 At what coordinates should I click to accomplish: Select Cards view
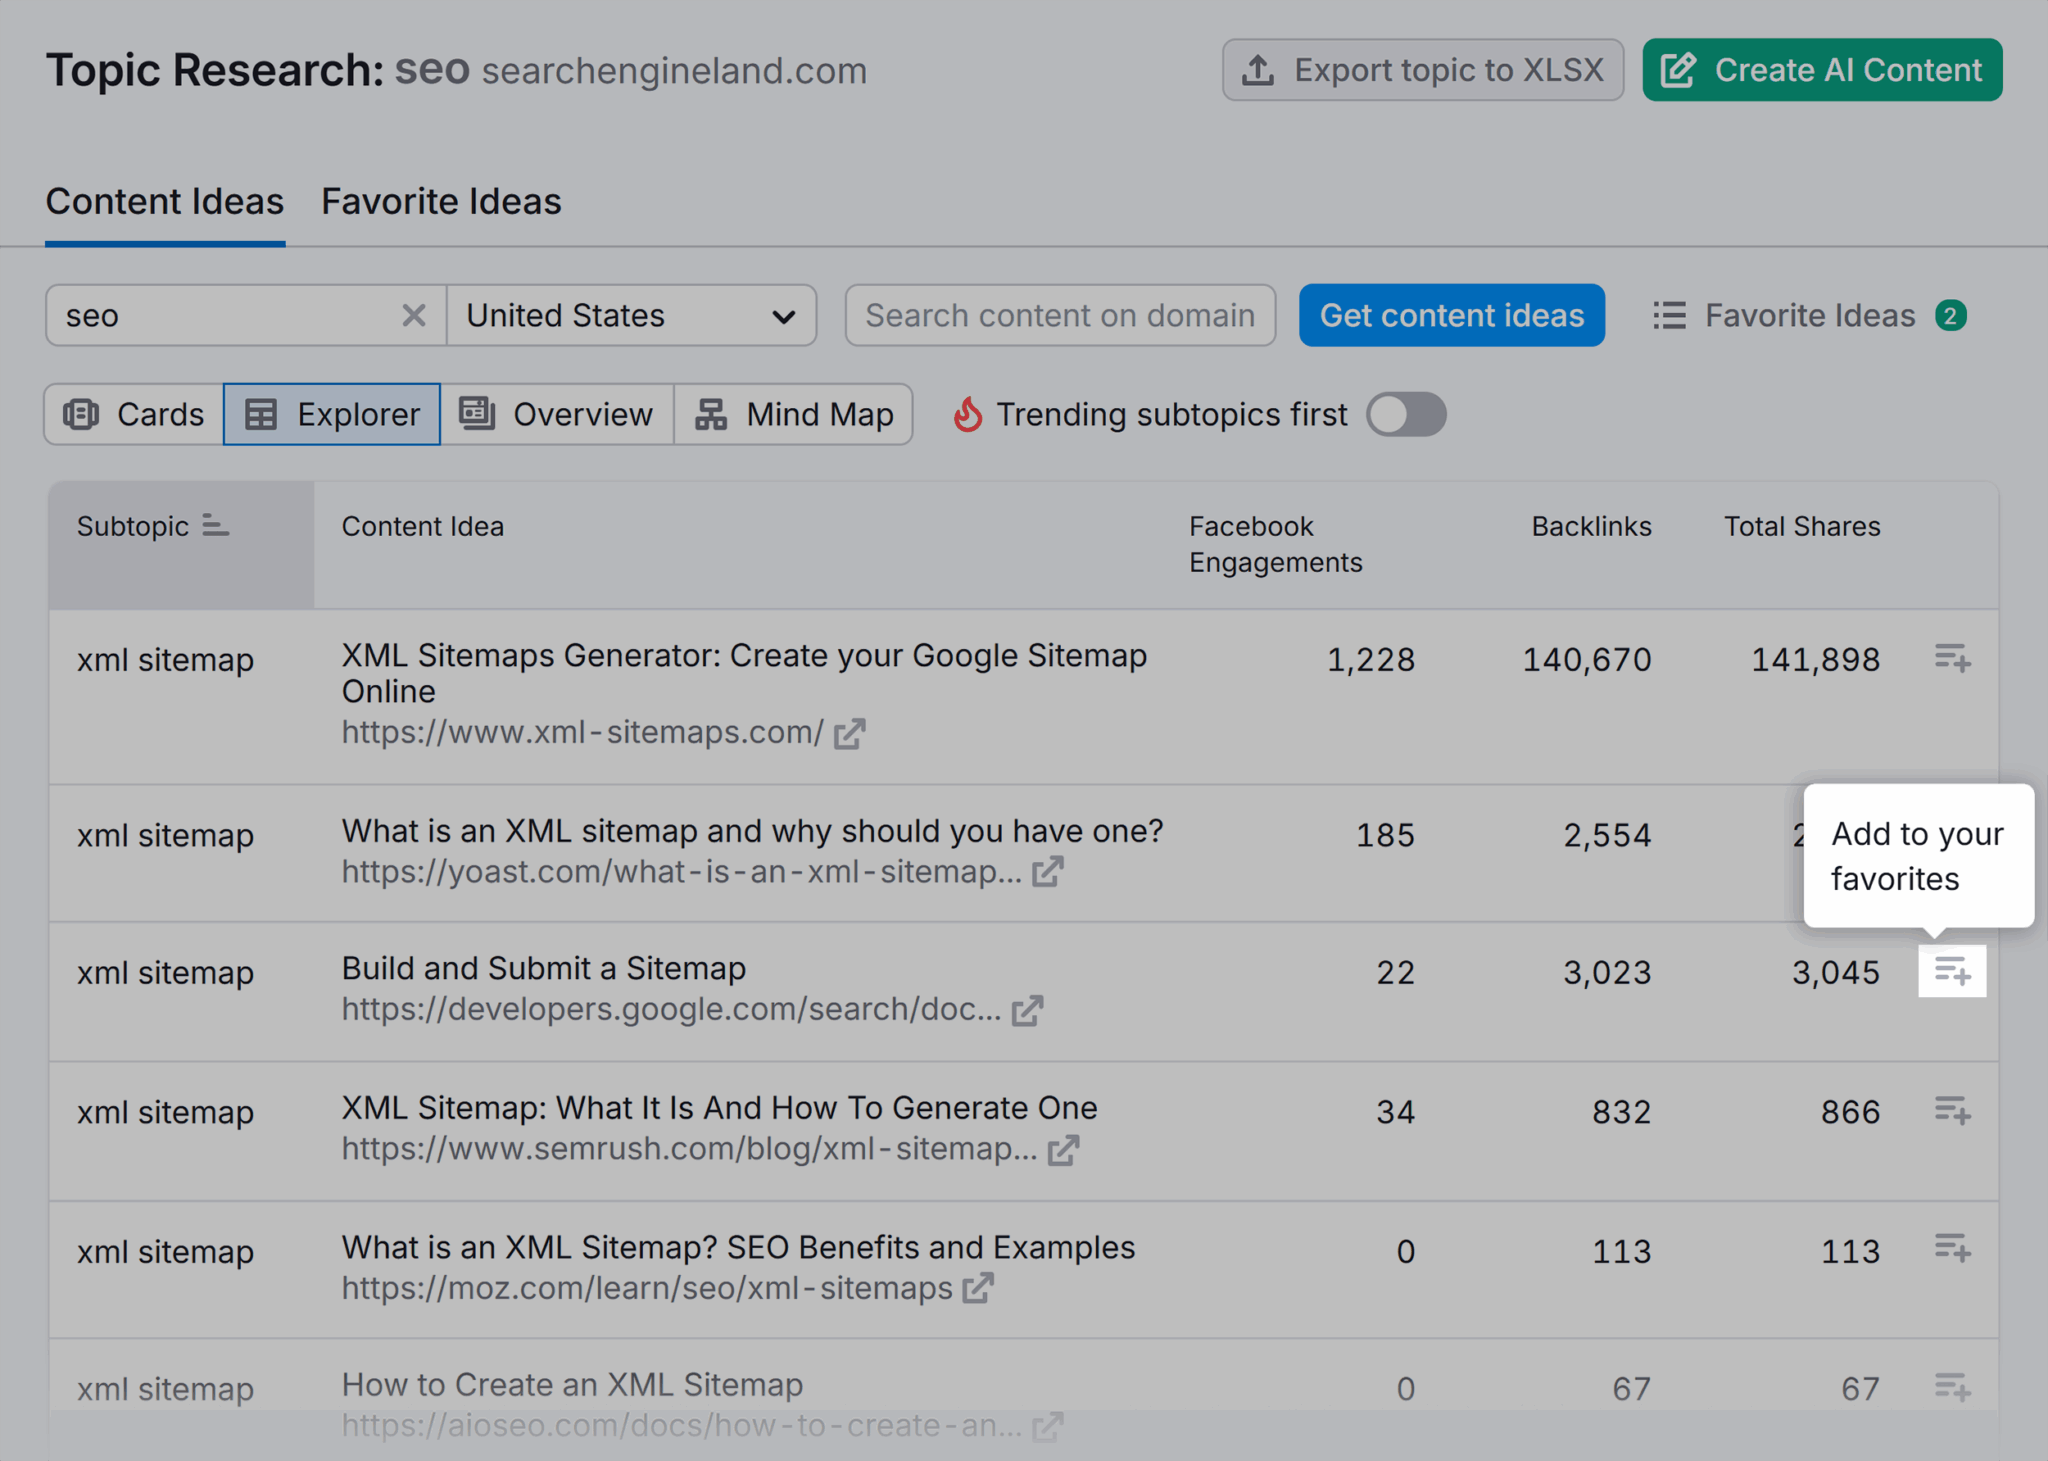pos(134,414)
